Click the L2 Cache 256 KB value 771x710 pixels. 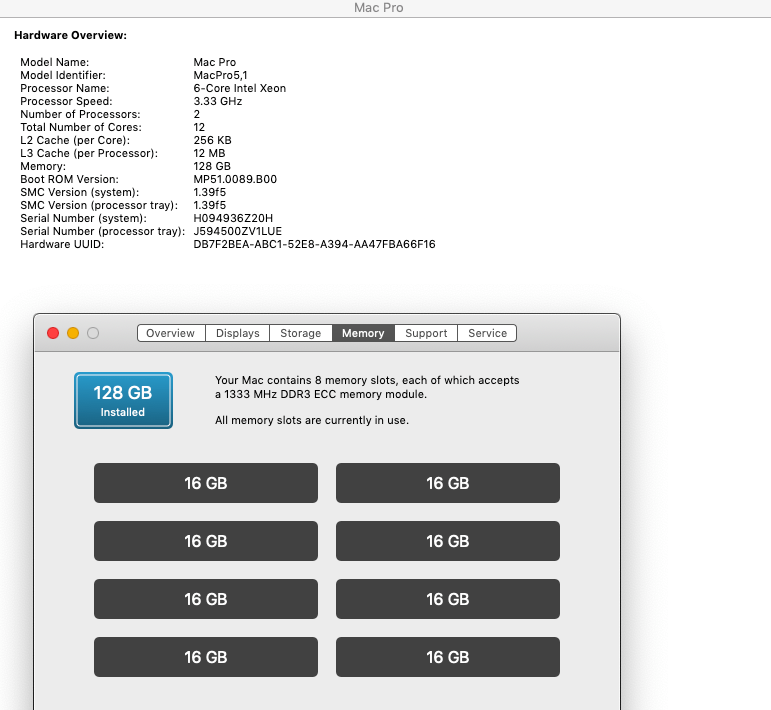(212, 140)
